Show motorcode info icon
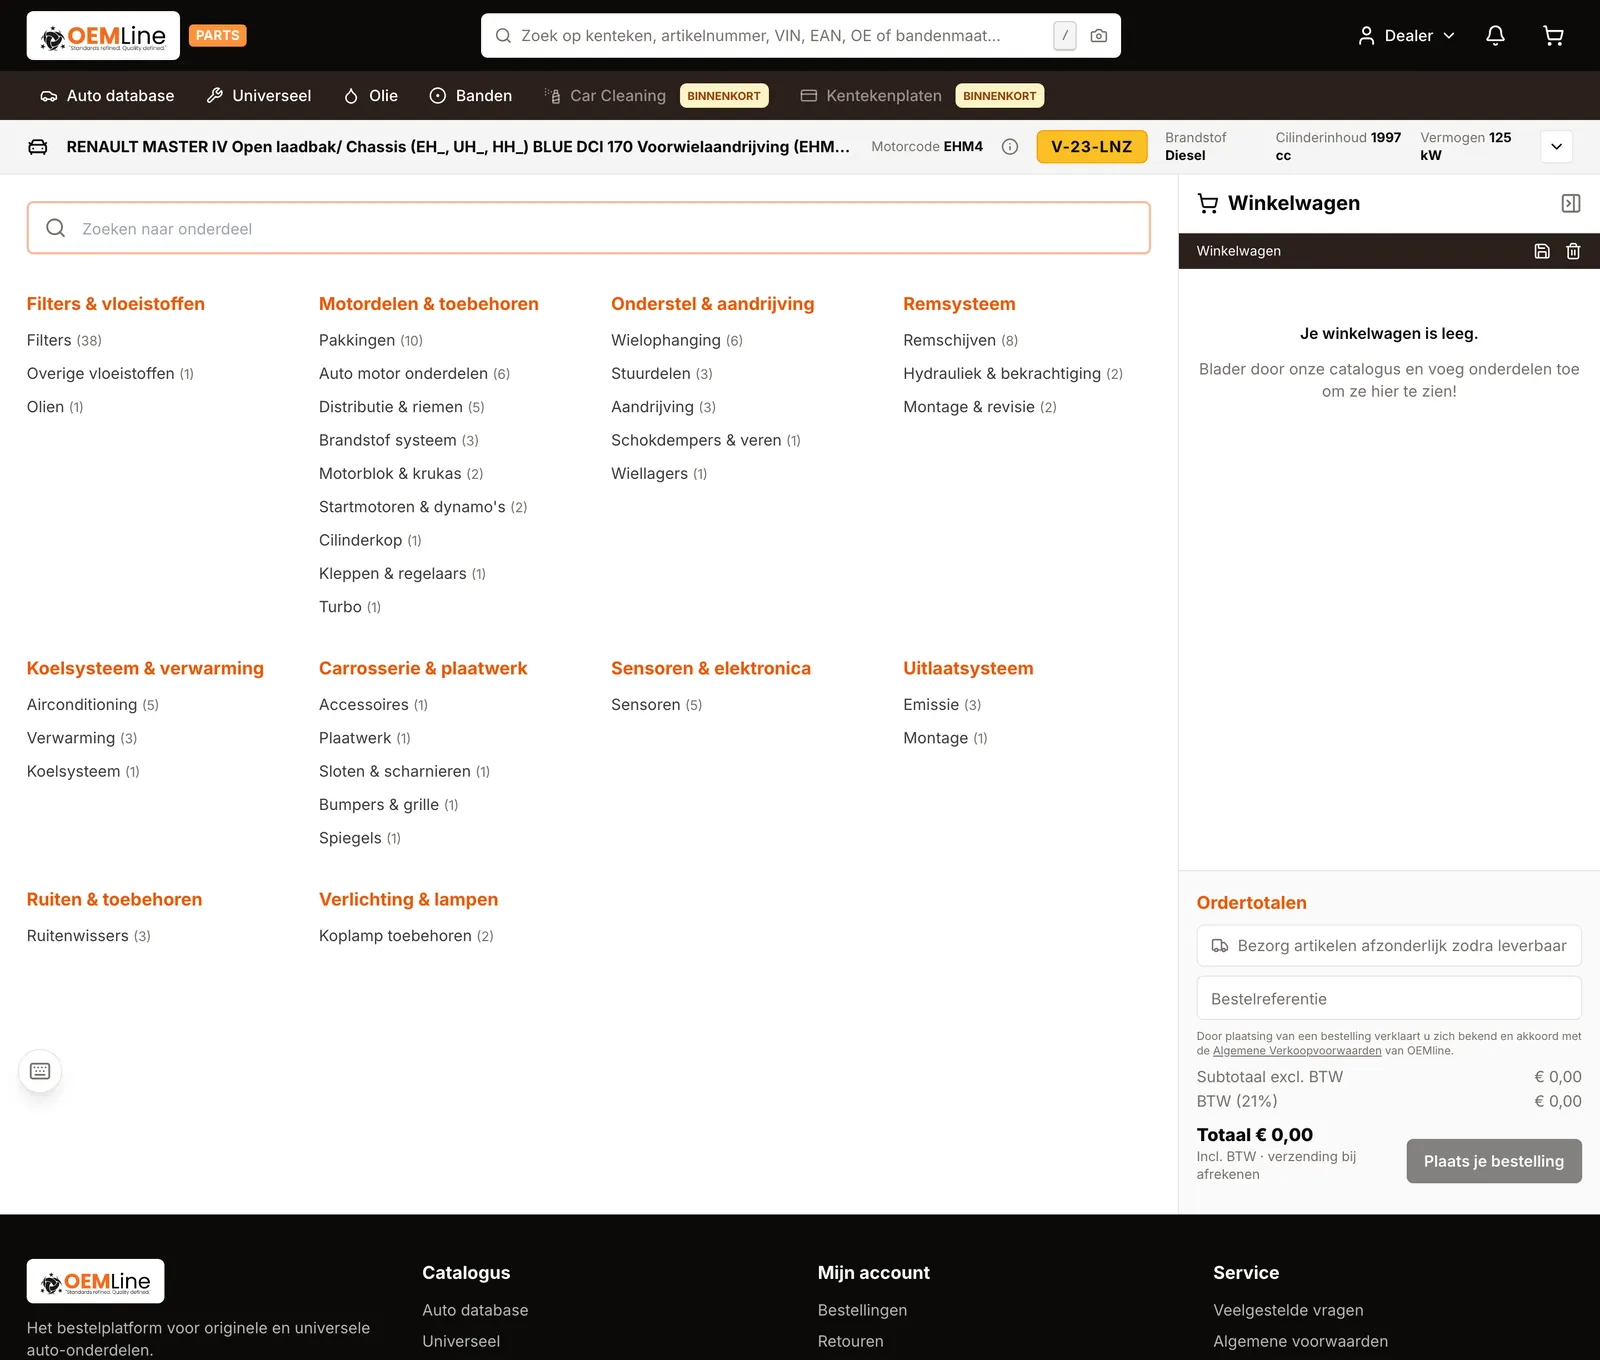Viewport: 1600px width, 1360px height. pyautogui.click(x=1010, y=147)
